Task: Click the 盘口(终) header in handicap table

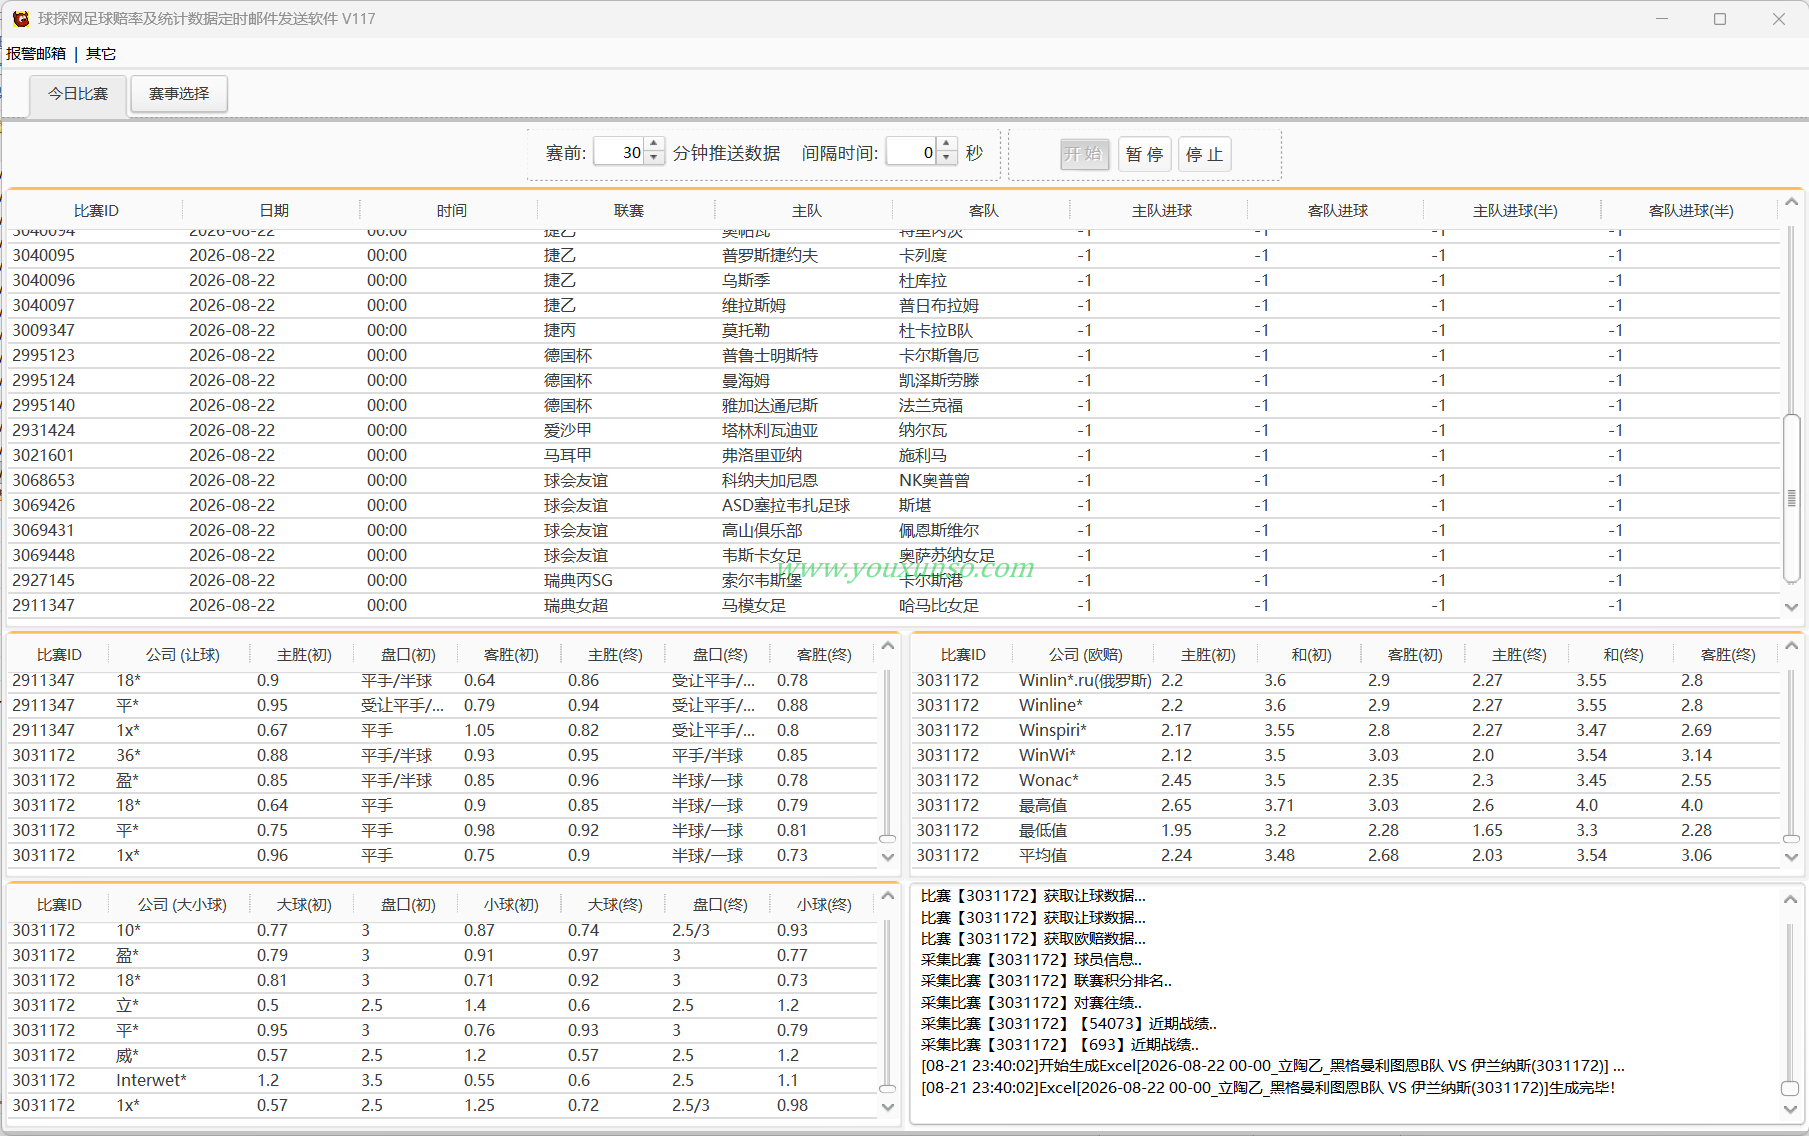Action: click(x=720, y=655)
